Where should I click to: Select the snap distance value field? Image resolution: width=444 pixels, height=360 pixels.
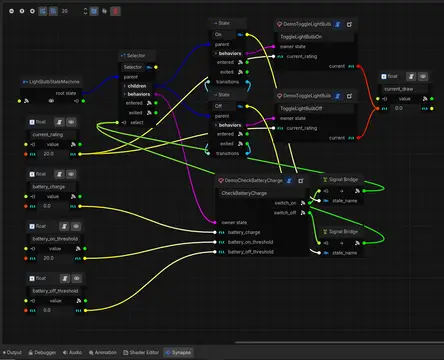click(71, 11)
